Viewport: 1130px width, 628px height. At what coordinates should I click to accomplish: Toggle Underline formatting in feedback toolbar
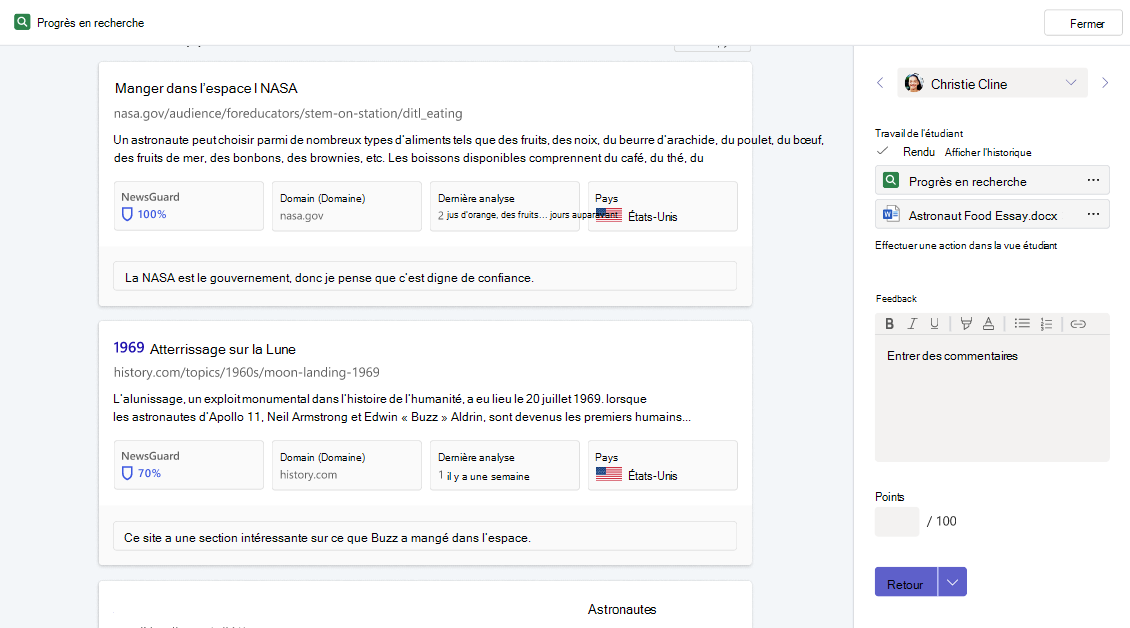[934, 324]
